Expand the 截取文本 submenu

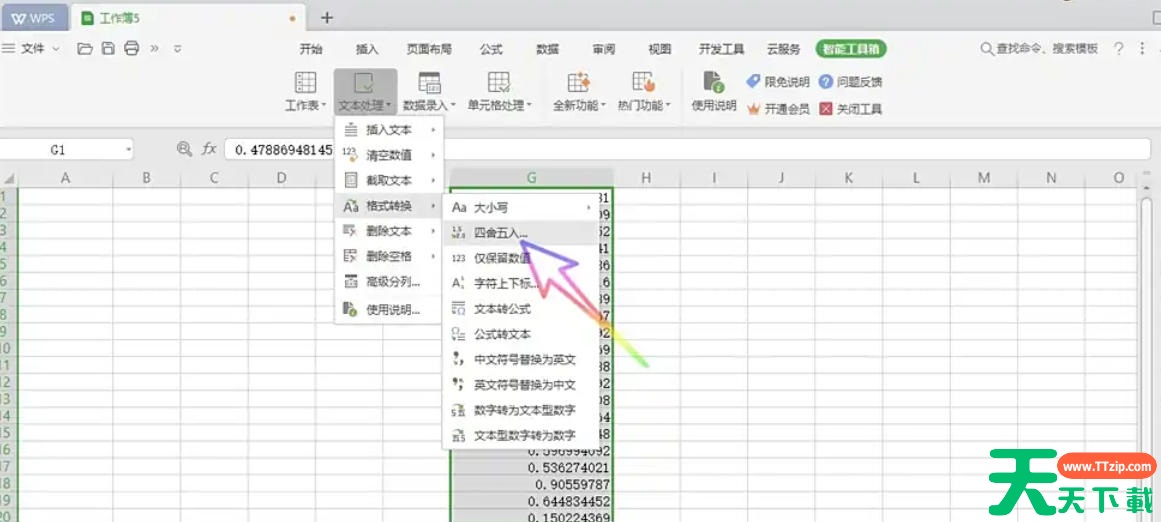pos(389,181)
